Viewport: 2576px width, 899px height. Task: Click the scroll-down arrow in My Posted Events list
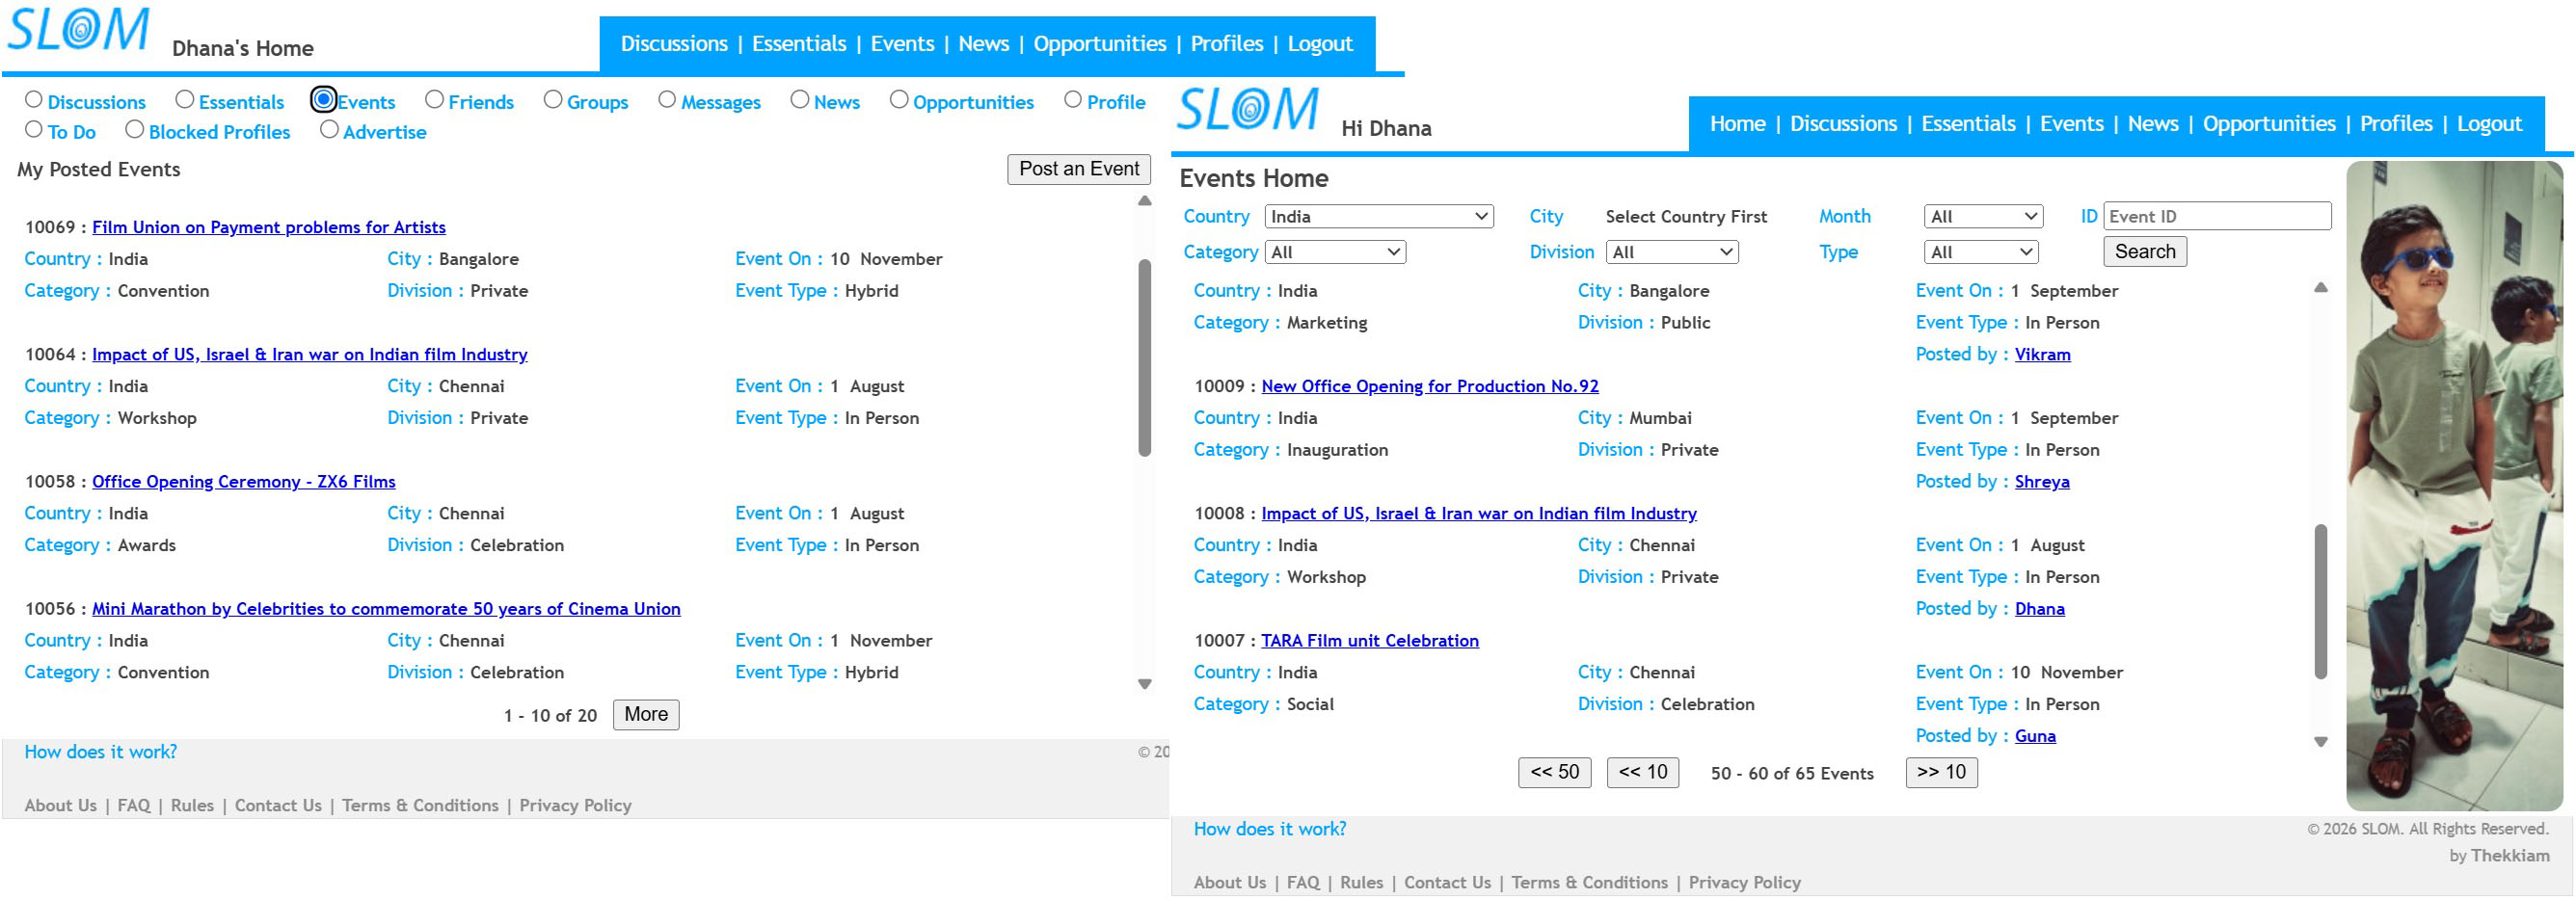click(x=1145, y=684)
